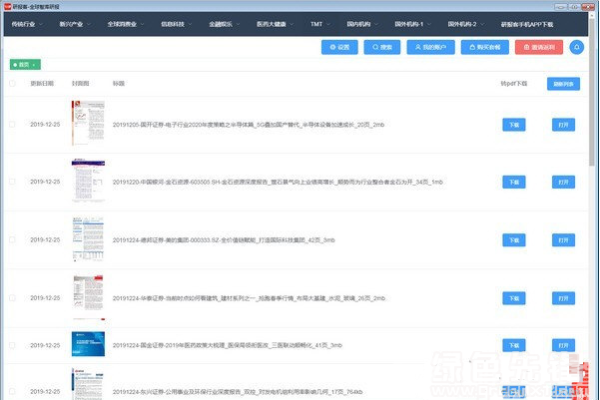This screenshot has height=400, width=600.
Task: Open notifications via the round bell icon
Action: (577, 47)
